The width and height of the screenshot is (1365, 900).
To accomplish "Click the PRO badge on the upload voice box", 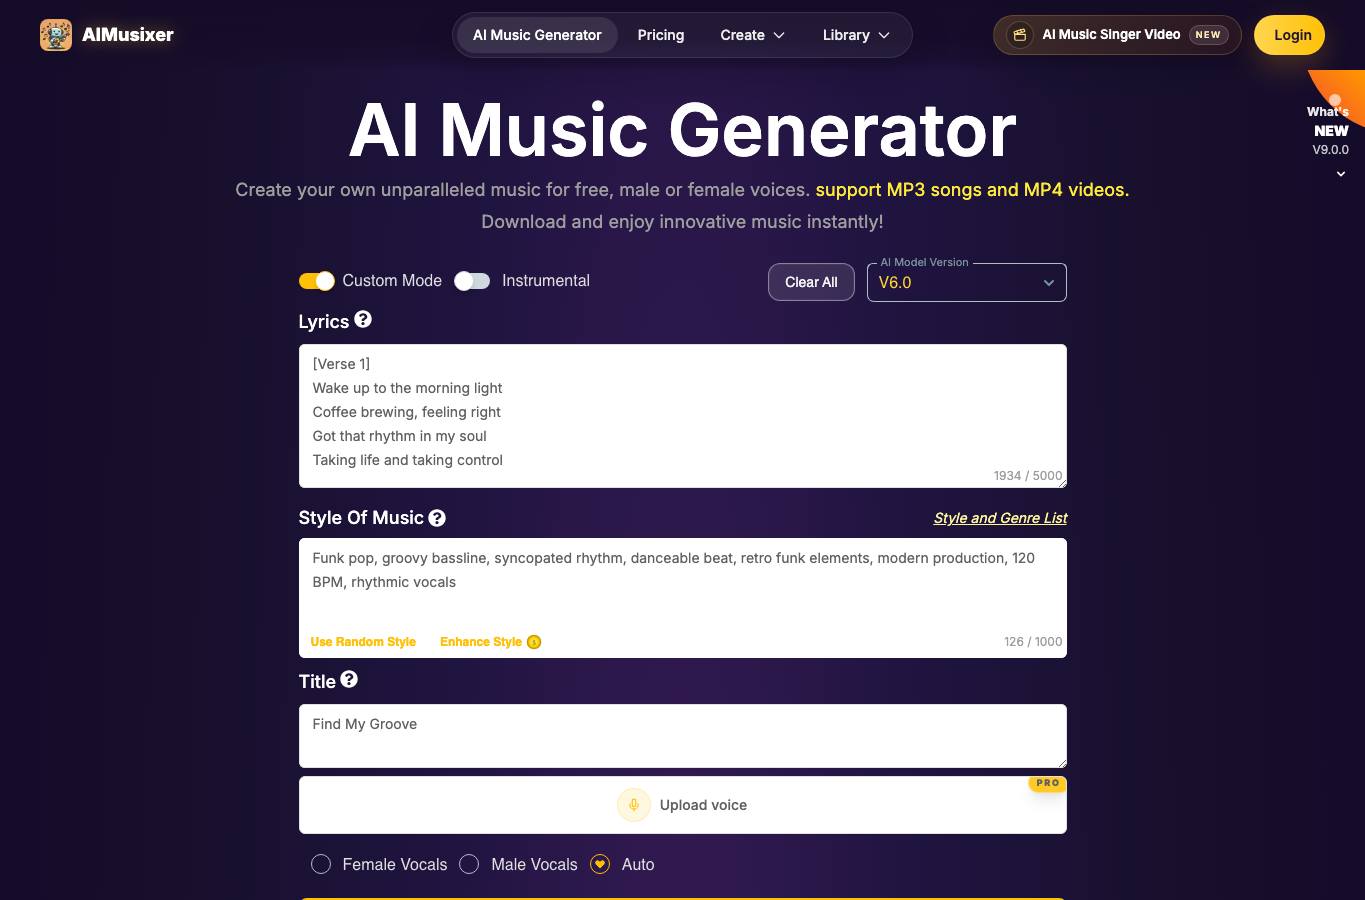I will (x=1047, y=783).
